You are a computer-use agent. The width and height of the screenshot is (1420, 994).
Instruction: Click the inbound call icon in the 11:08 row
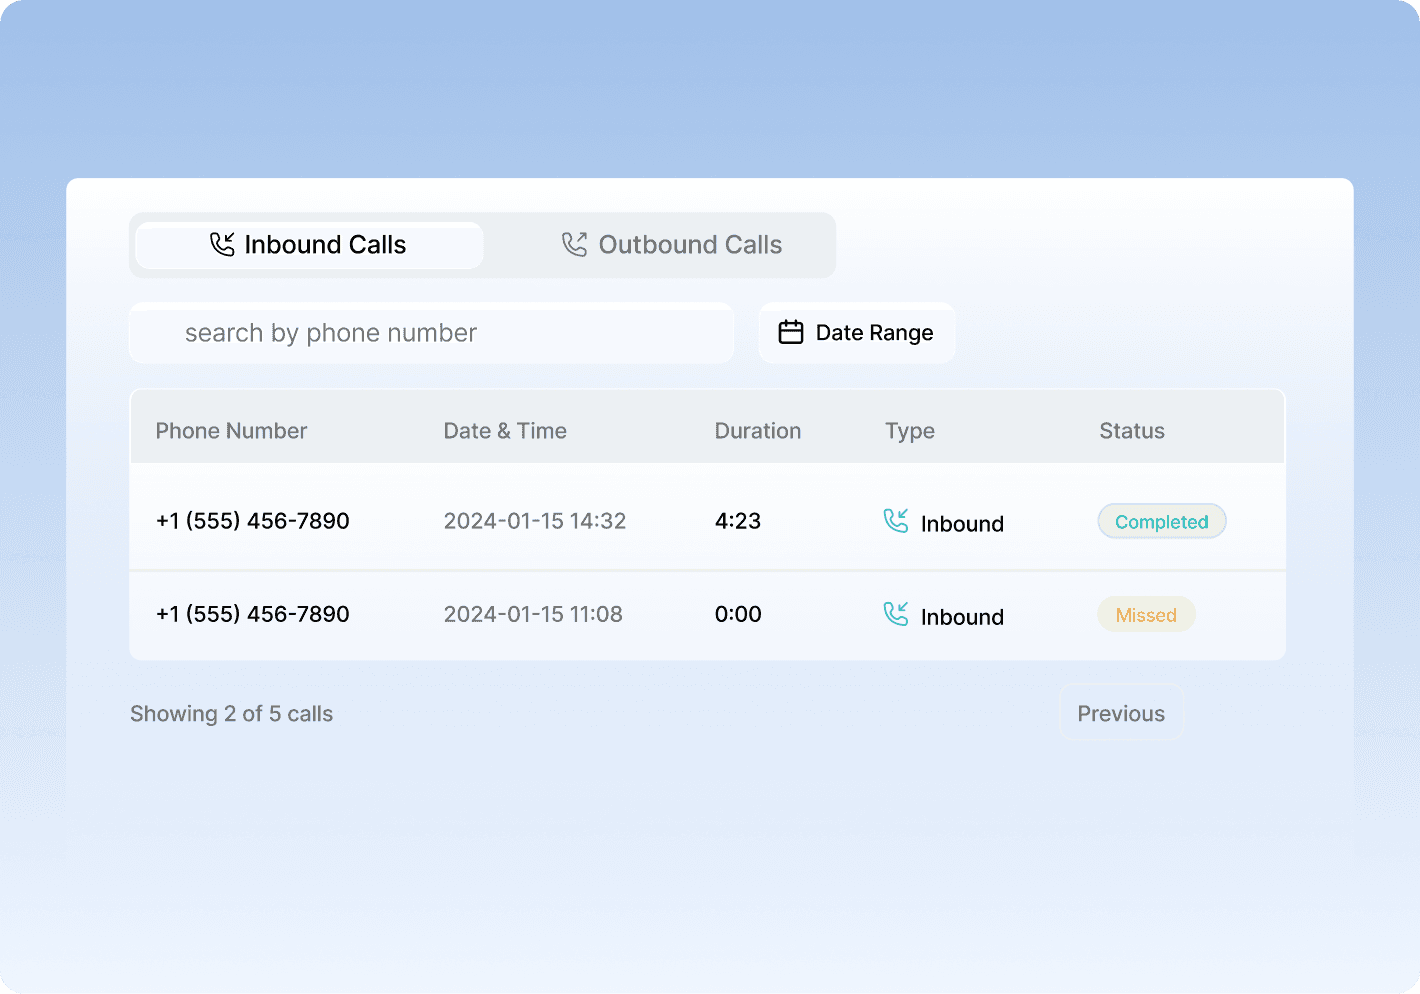tap(896, 614)
